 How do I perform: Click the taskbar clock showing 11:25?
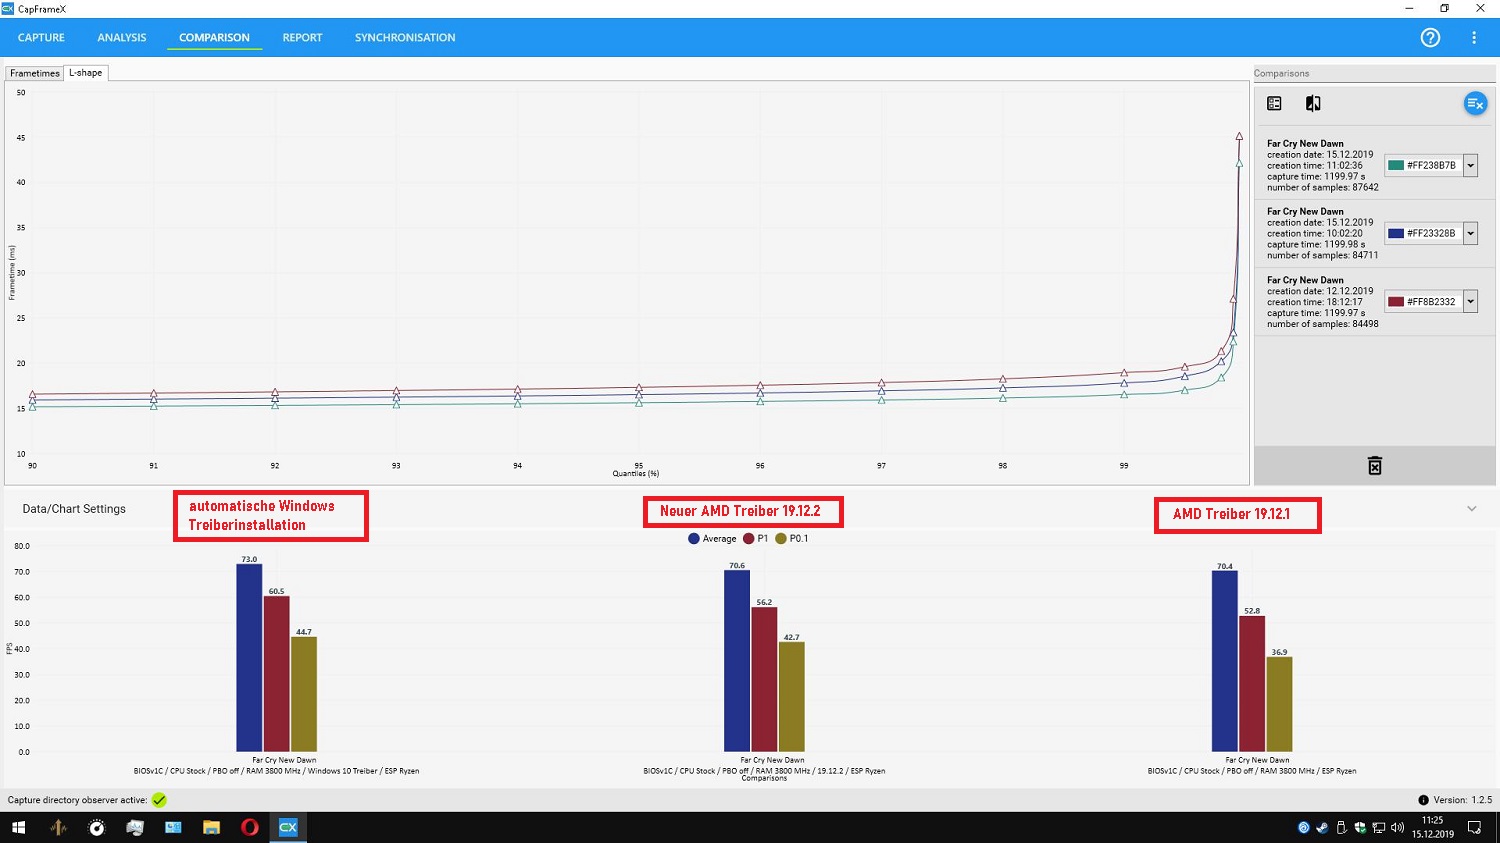[x=1433, y=827]
